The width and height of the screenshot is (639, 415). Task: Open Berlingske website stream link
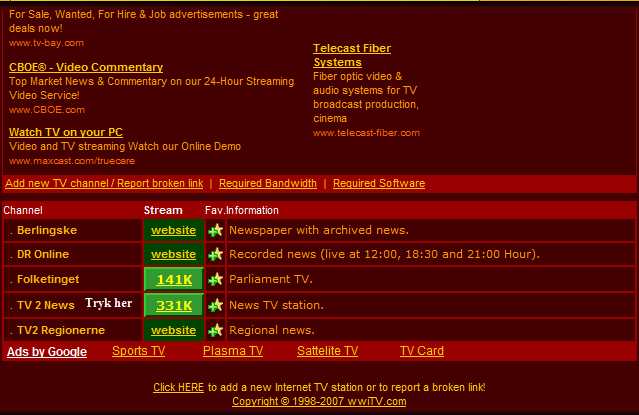click(x=173, y=230)
